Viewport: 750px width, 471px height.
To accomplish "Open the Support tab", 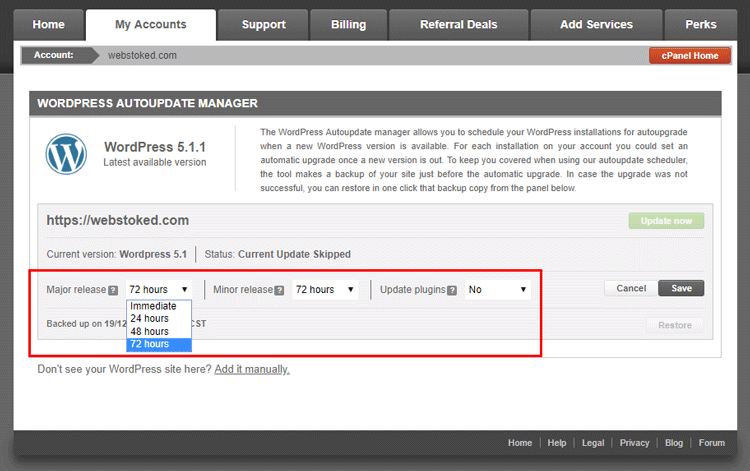I will (264, 24).
